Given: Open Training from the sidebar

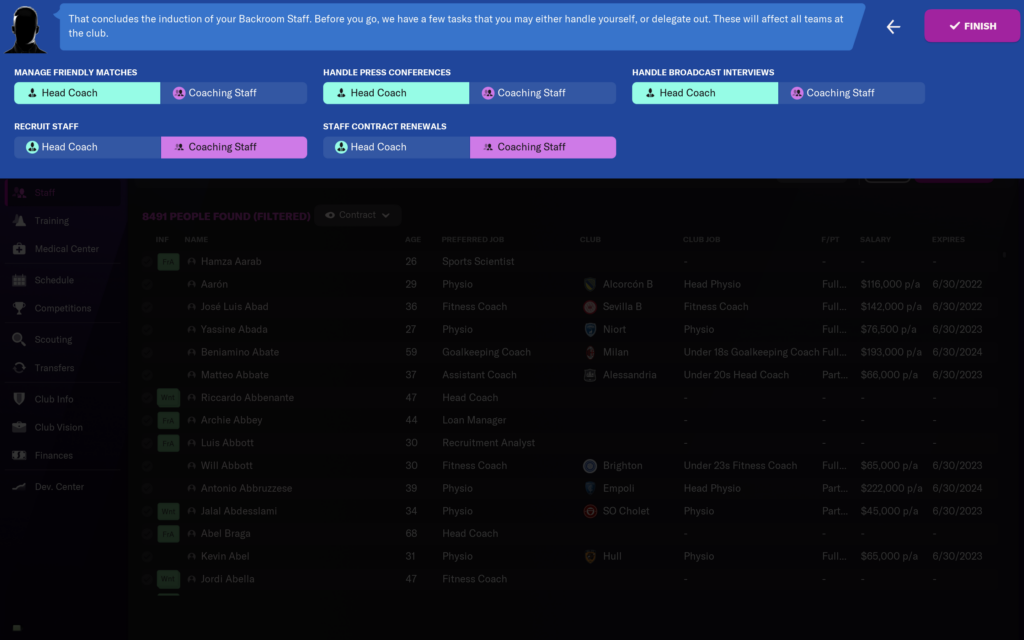Looking at the screenshot, I should (52, 221).
